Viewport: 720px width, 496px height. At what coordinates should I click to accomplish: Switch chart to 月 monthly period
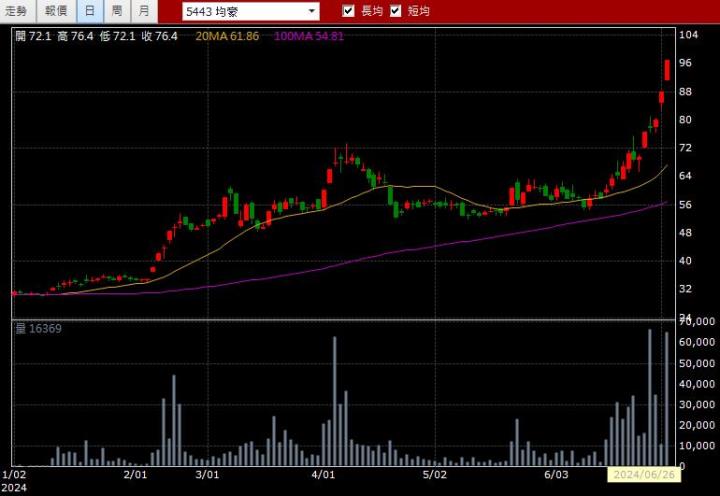(144, 11)
